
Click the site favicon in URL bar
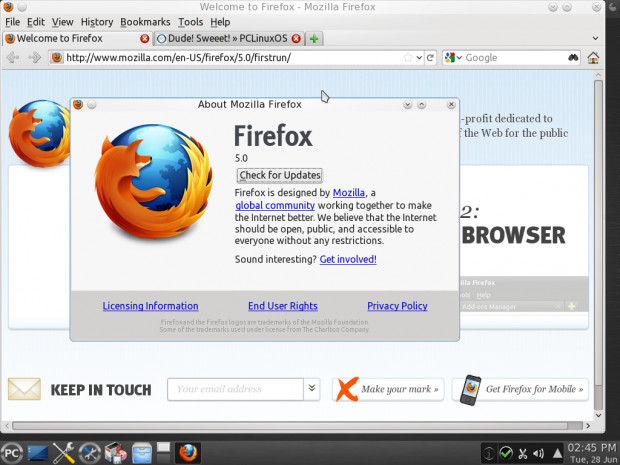[x=57, y=58]
